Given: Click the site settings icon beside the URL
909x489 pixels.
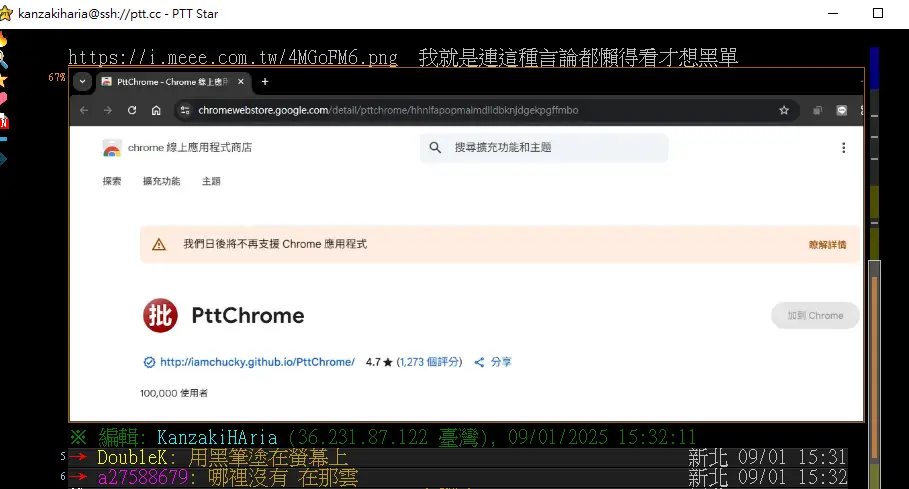Looking at the screenshot, I should (185, 110).
